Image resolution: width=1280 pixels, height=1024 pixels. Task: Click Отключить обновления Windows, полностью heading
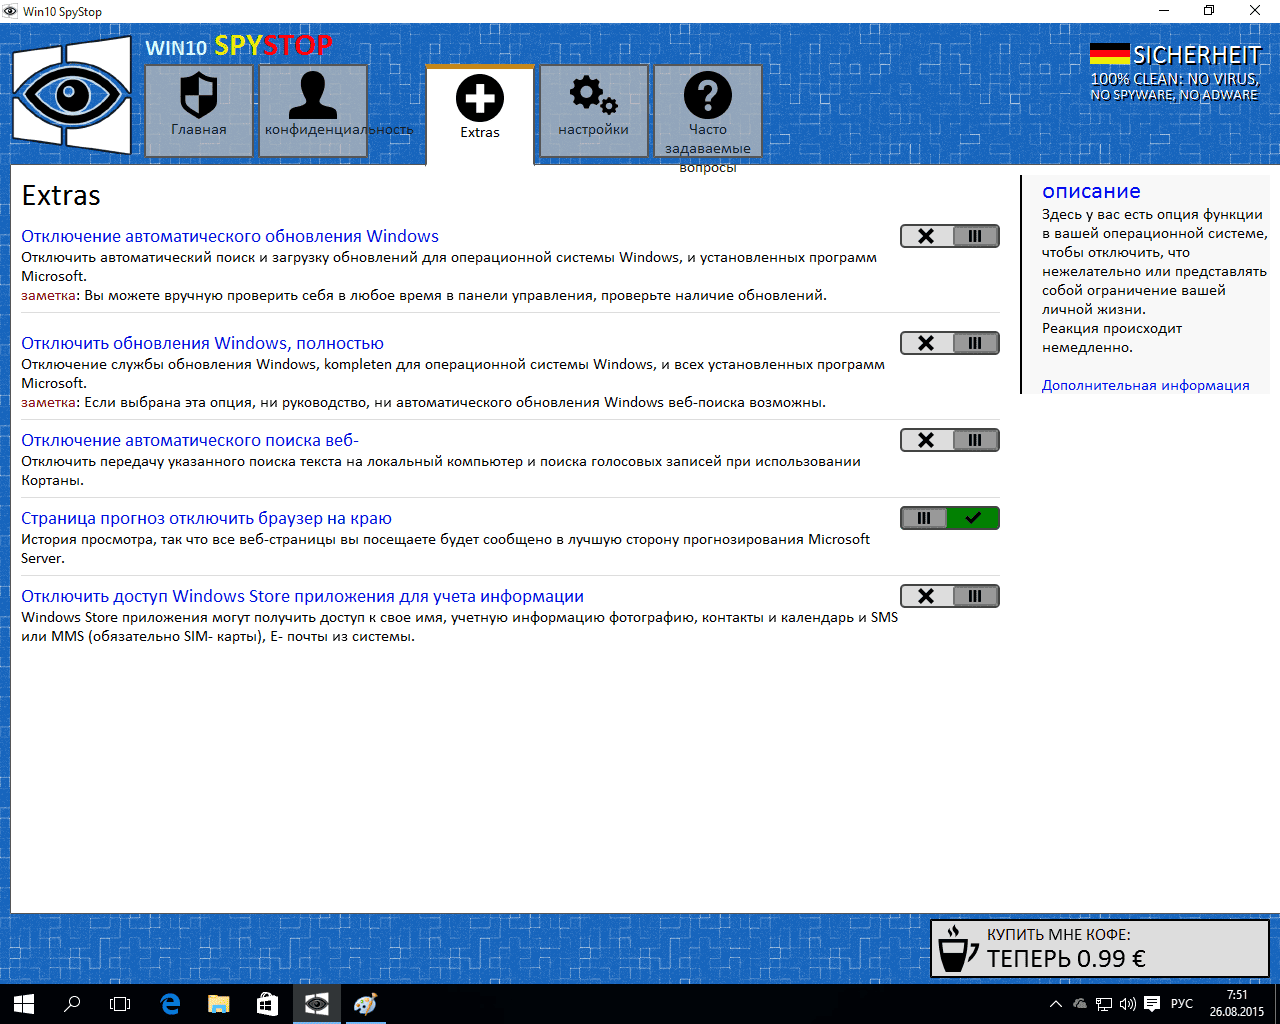[203, 343]
